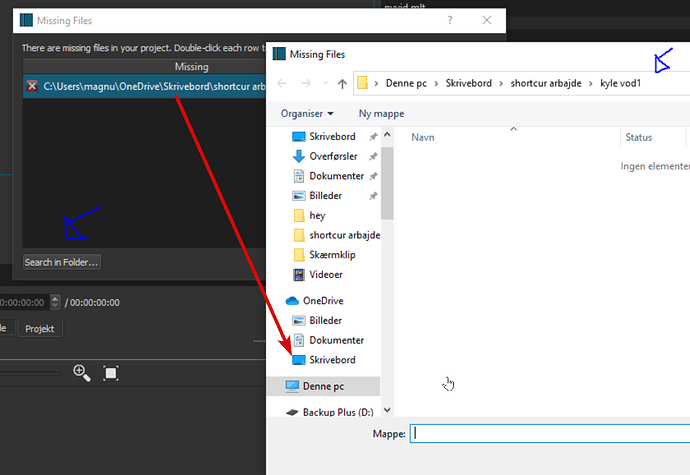Screen dimensions: 690x475
Task: Open recent locations dropdown arrow
Action: click(x=325, y=83)
